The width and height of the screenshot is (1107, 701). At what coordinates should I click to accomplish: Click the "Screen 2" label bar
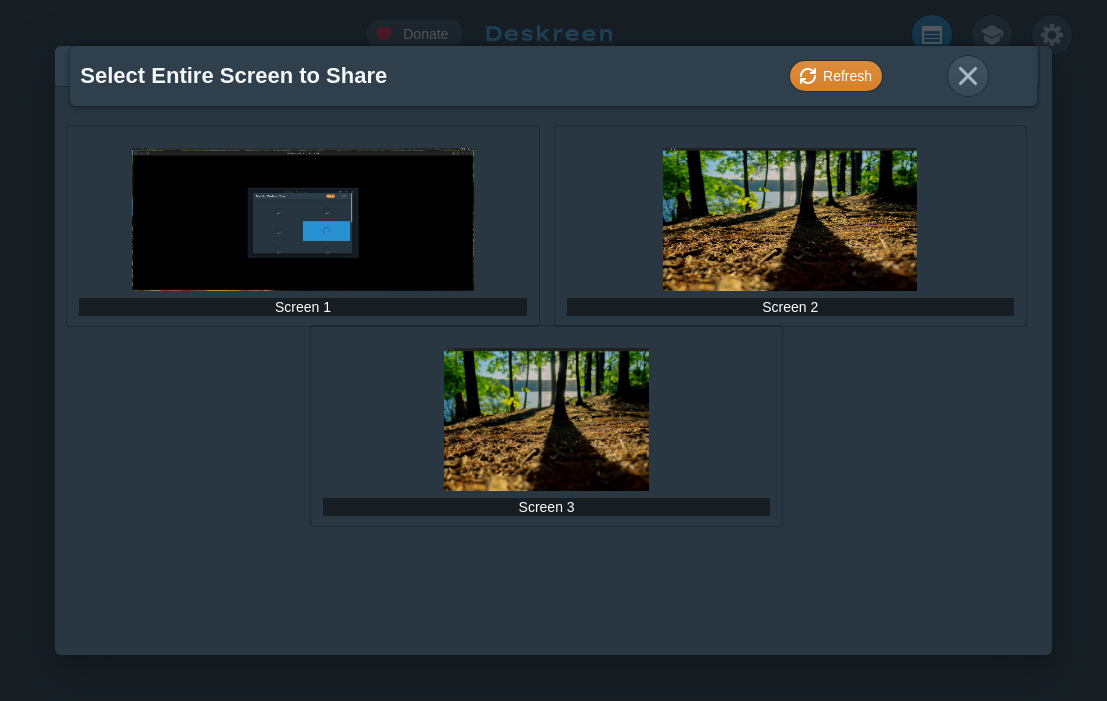[x=789, y=307]
